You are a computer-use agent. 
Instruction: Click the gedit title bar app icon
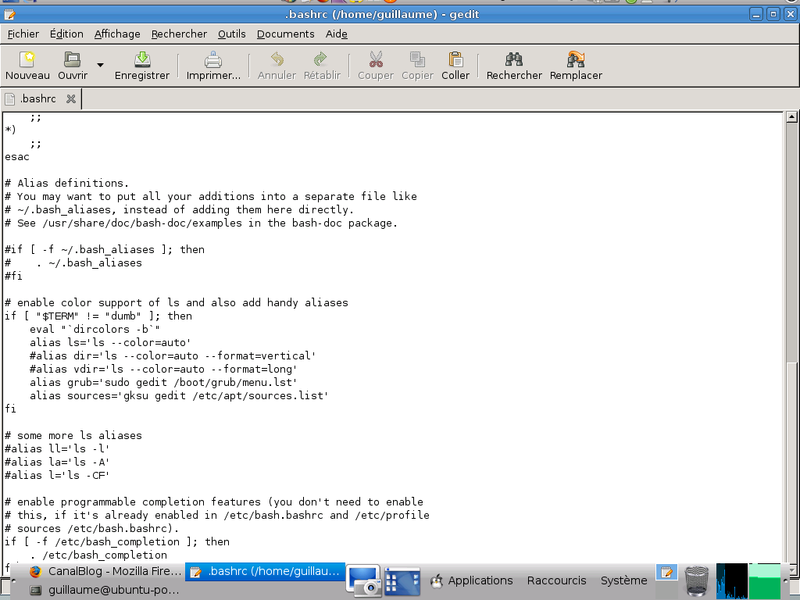pyautogui.click(x=9, y=14)
